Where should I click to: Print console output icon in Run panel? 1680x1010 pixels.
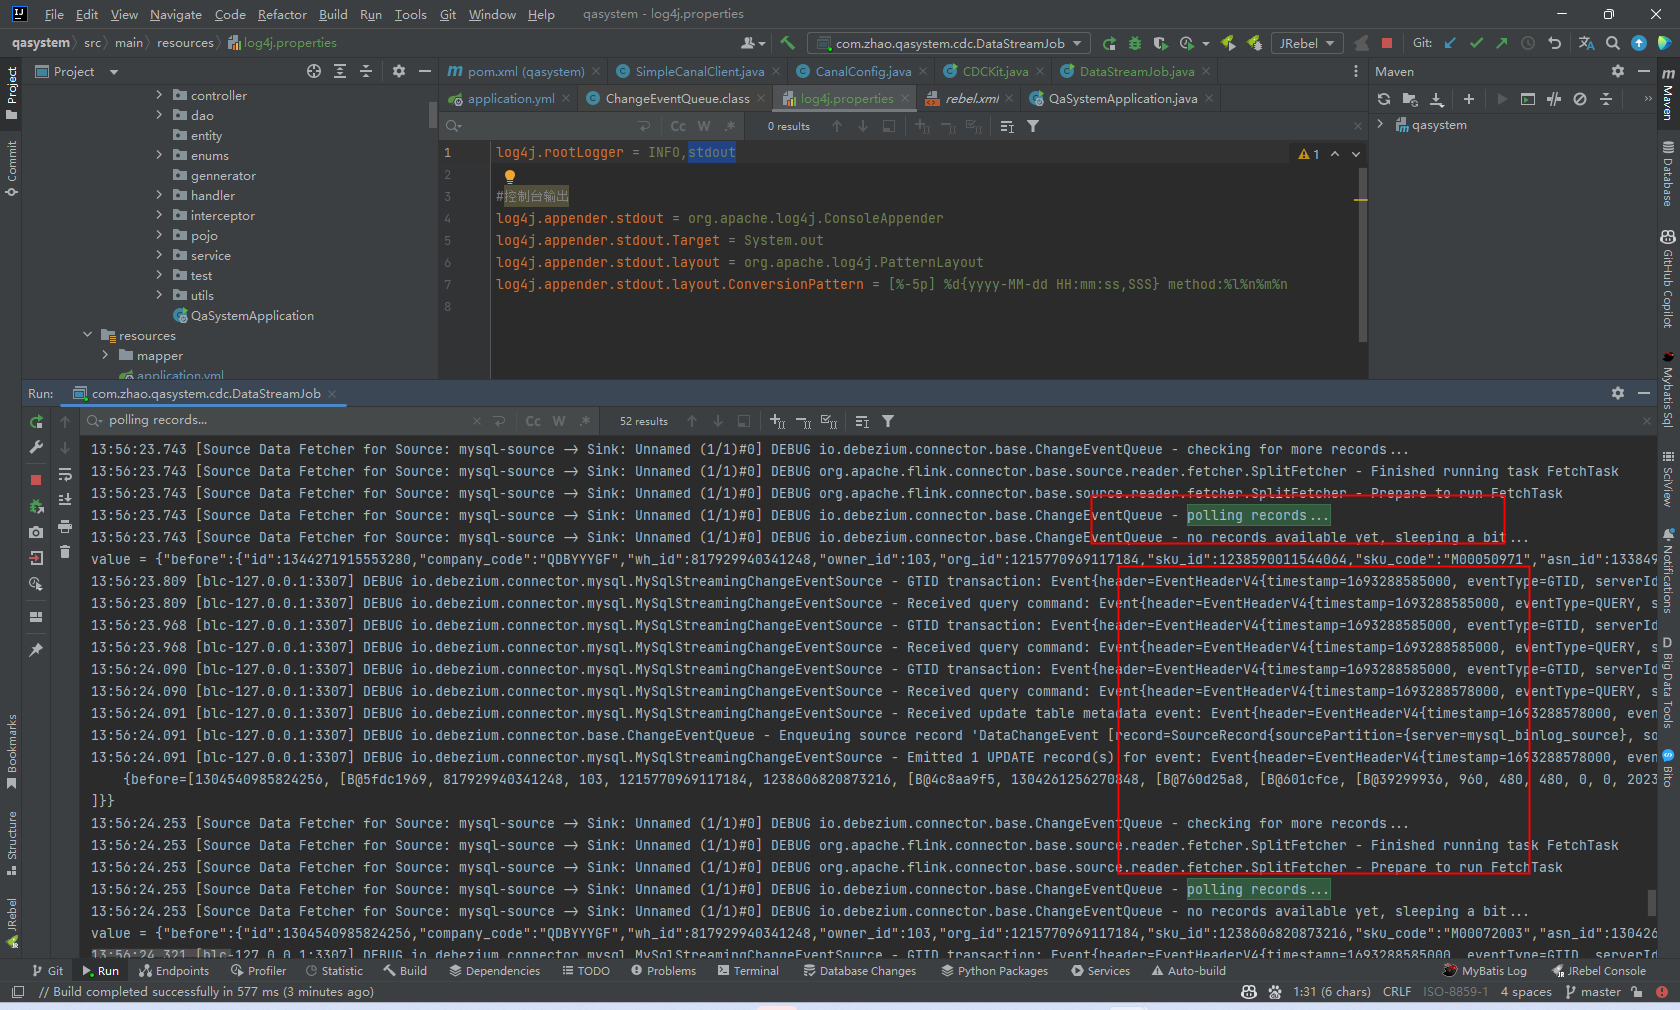[65, 526]
